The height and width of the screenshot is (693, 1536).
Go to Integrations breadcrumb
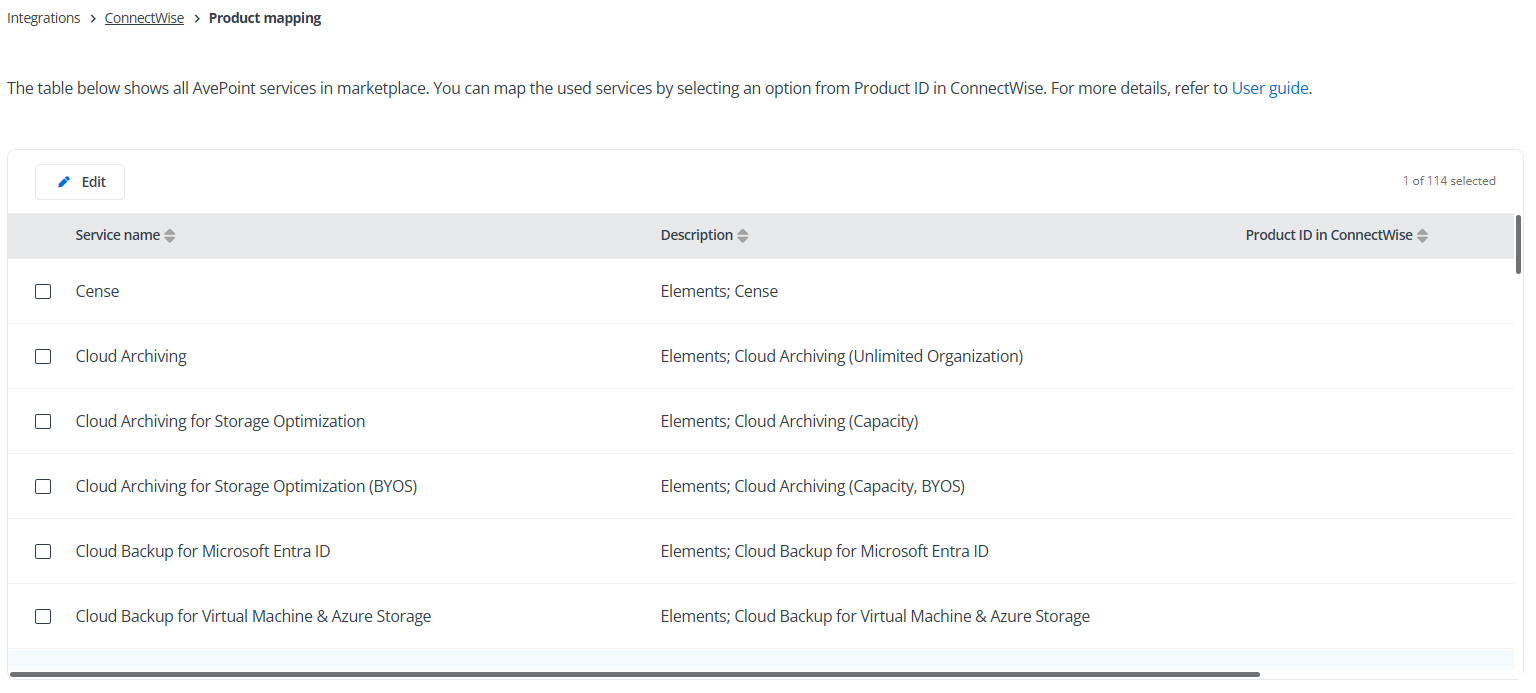[x=44, y=19]
